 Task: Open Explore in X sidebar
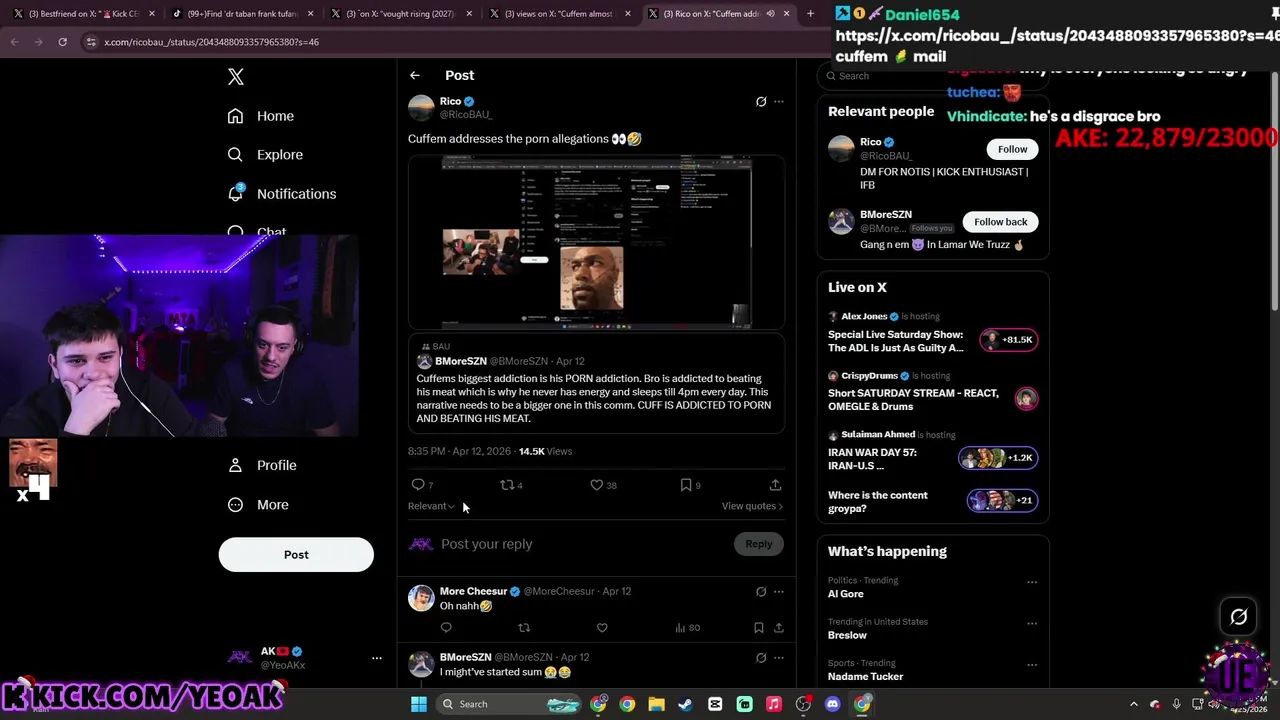pos(265,155)
